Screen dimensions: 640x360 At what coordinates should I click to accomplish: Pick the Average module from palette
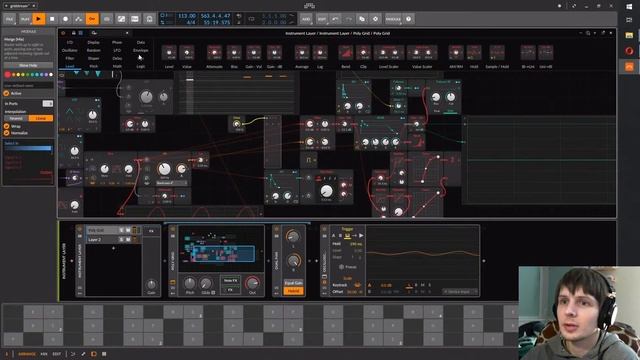pos(302,56)
